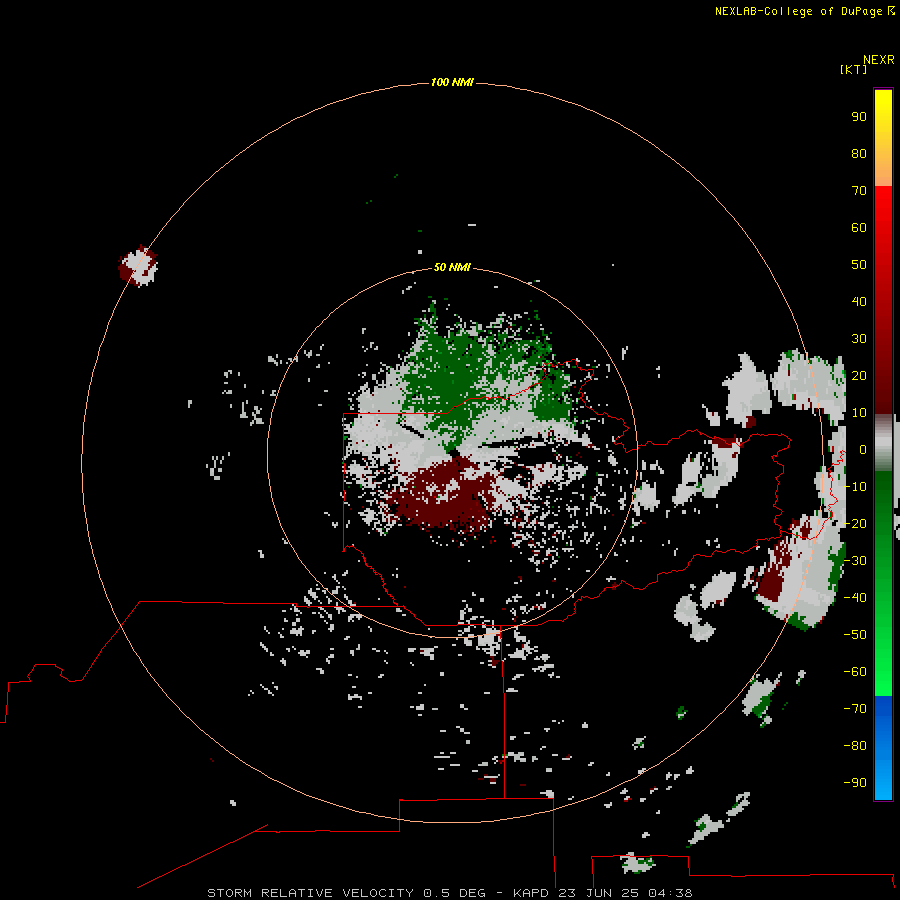Click the 30 value on the velocity scale
The height and width of the screenshot is (900, 900).
[859, 339]
